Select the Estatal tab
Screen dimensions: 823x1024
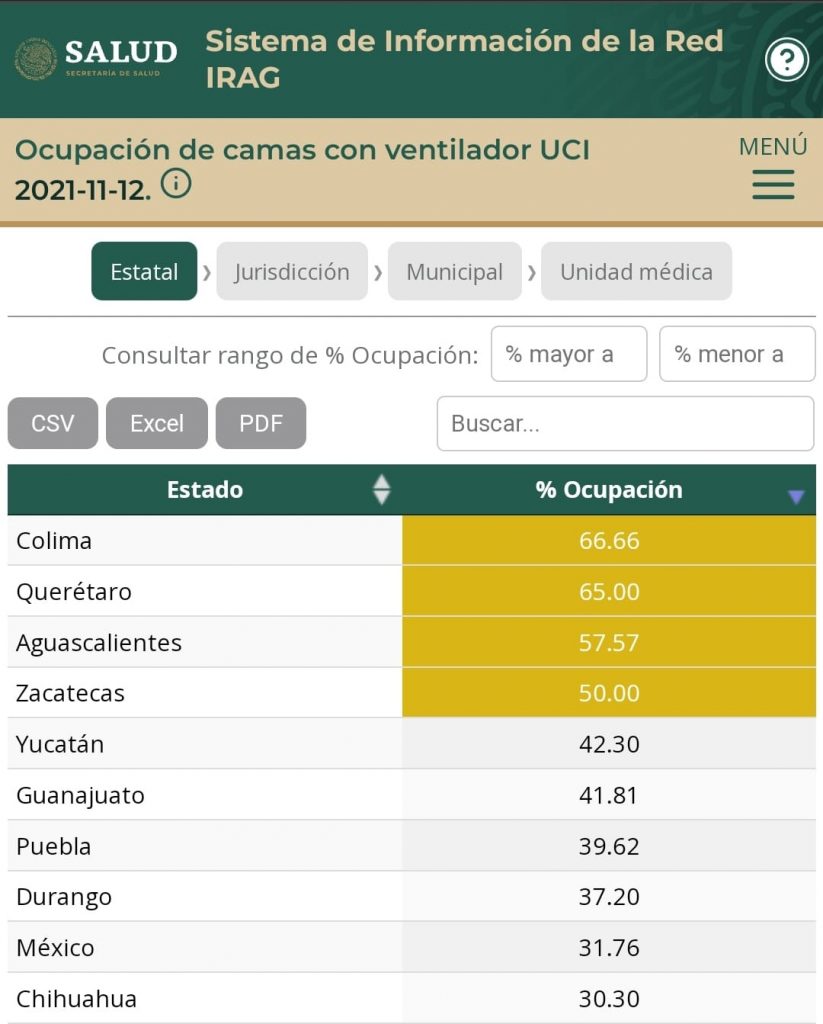point(143,271)
